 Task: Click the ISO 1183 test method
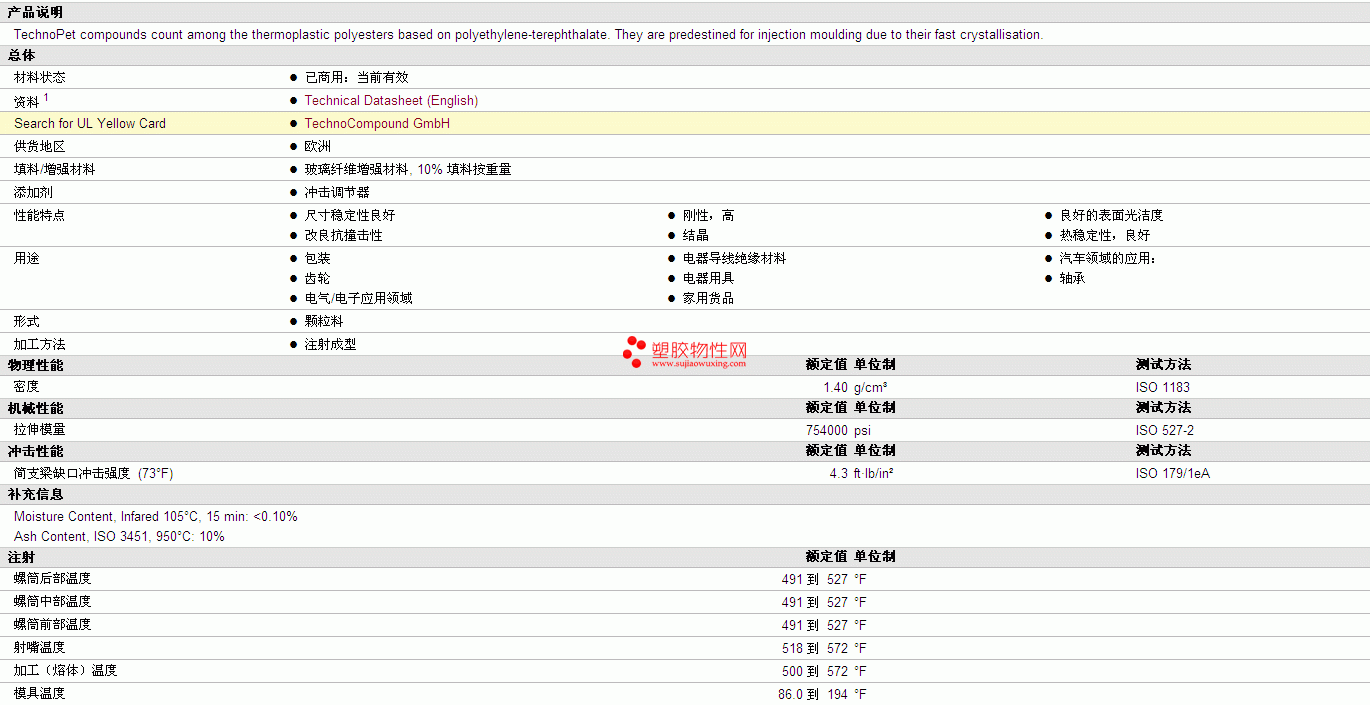[1163, 387]
